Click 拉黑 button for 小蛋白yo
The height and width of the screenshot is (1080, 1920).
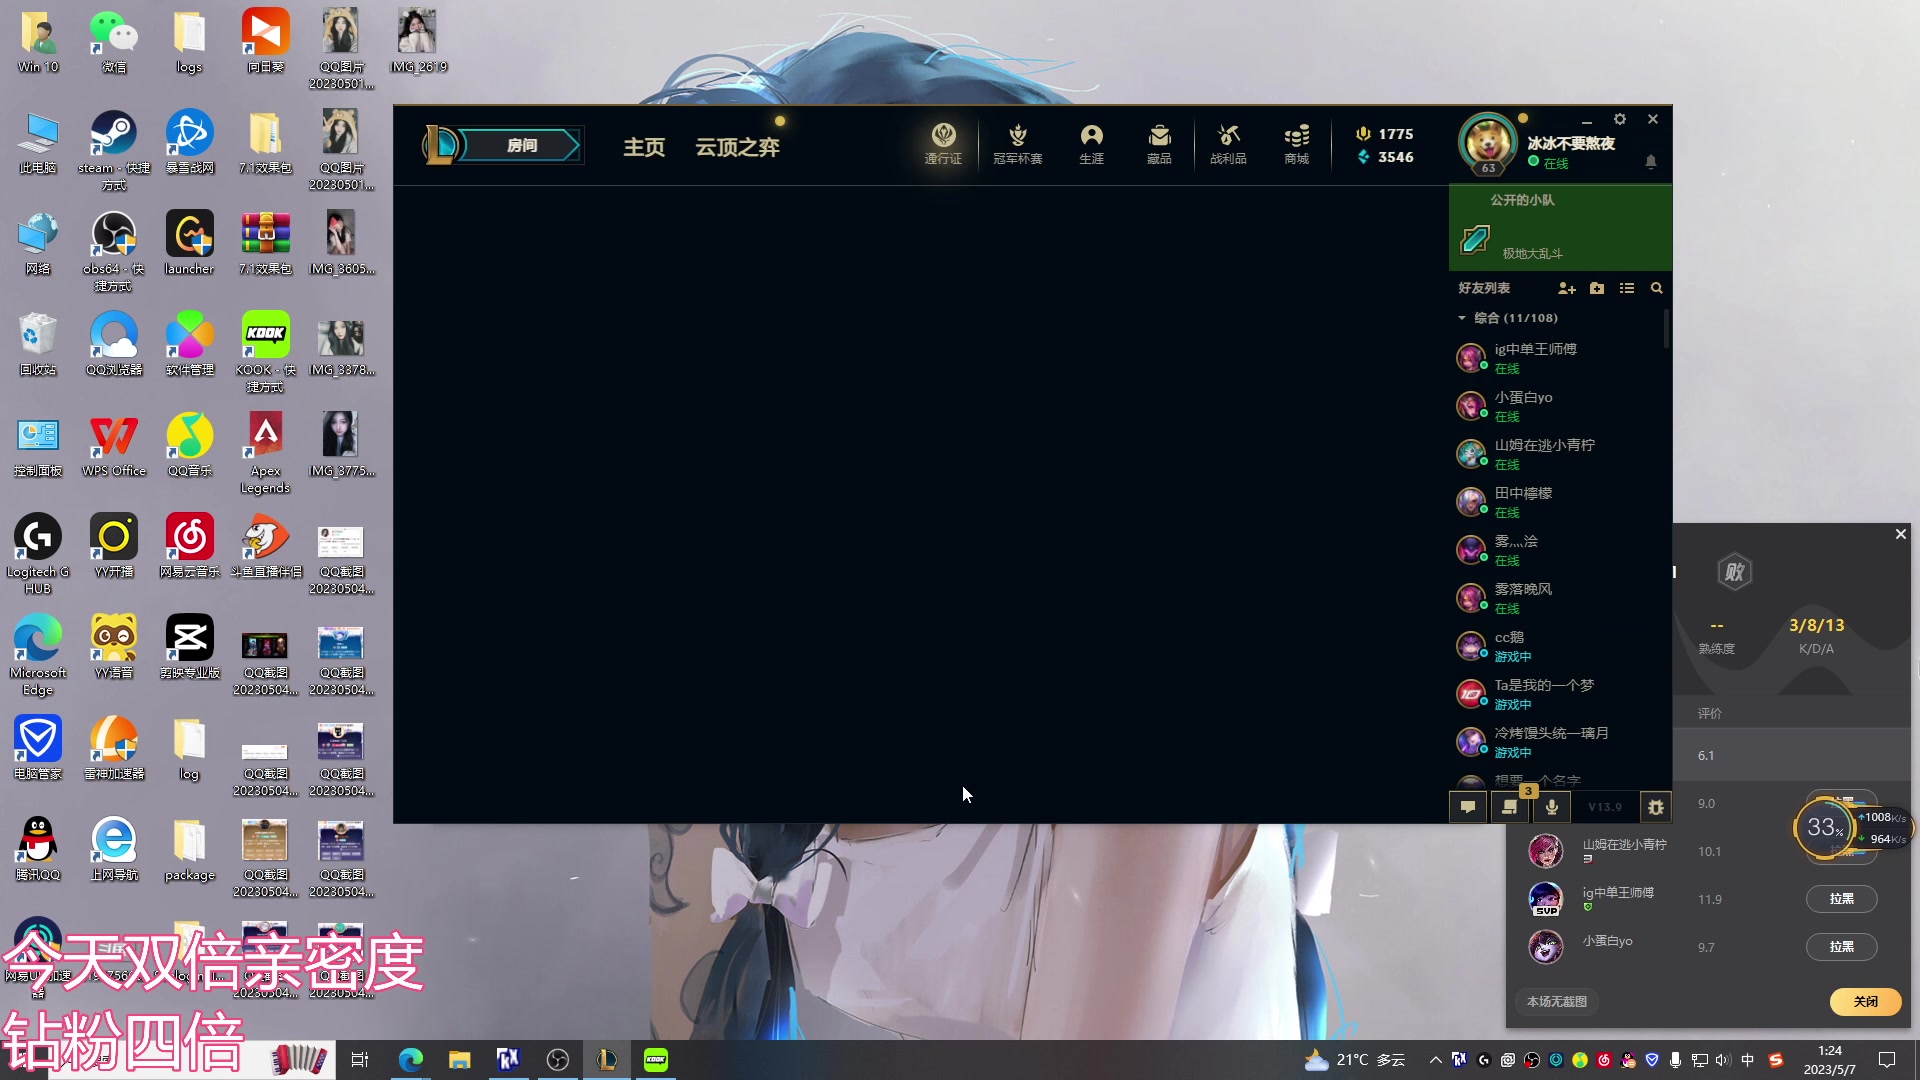[x=1841, y=947]
